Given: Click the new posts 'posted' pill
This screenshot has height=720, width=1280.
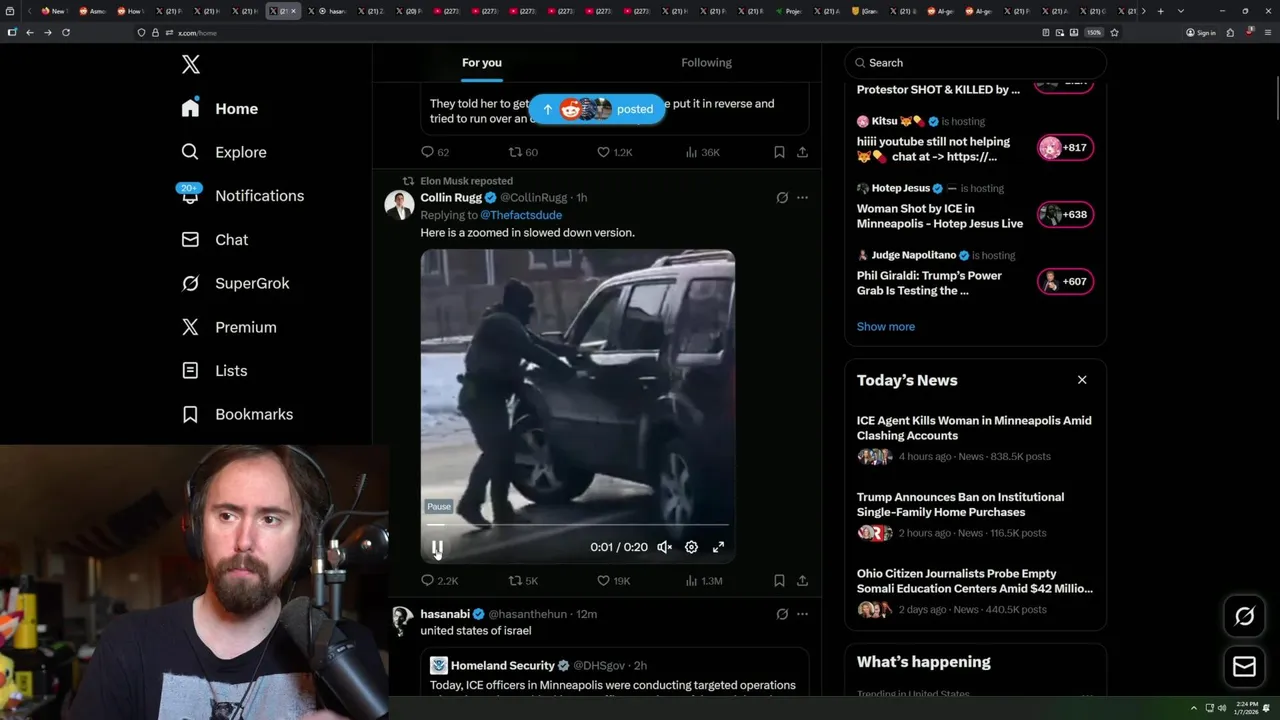Looking at the screenshot, I should (x=597, y=109).
